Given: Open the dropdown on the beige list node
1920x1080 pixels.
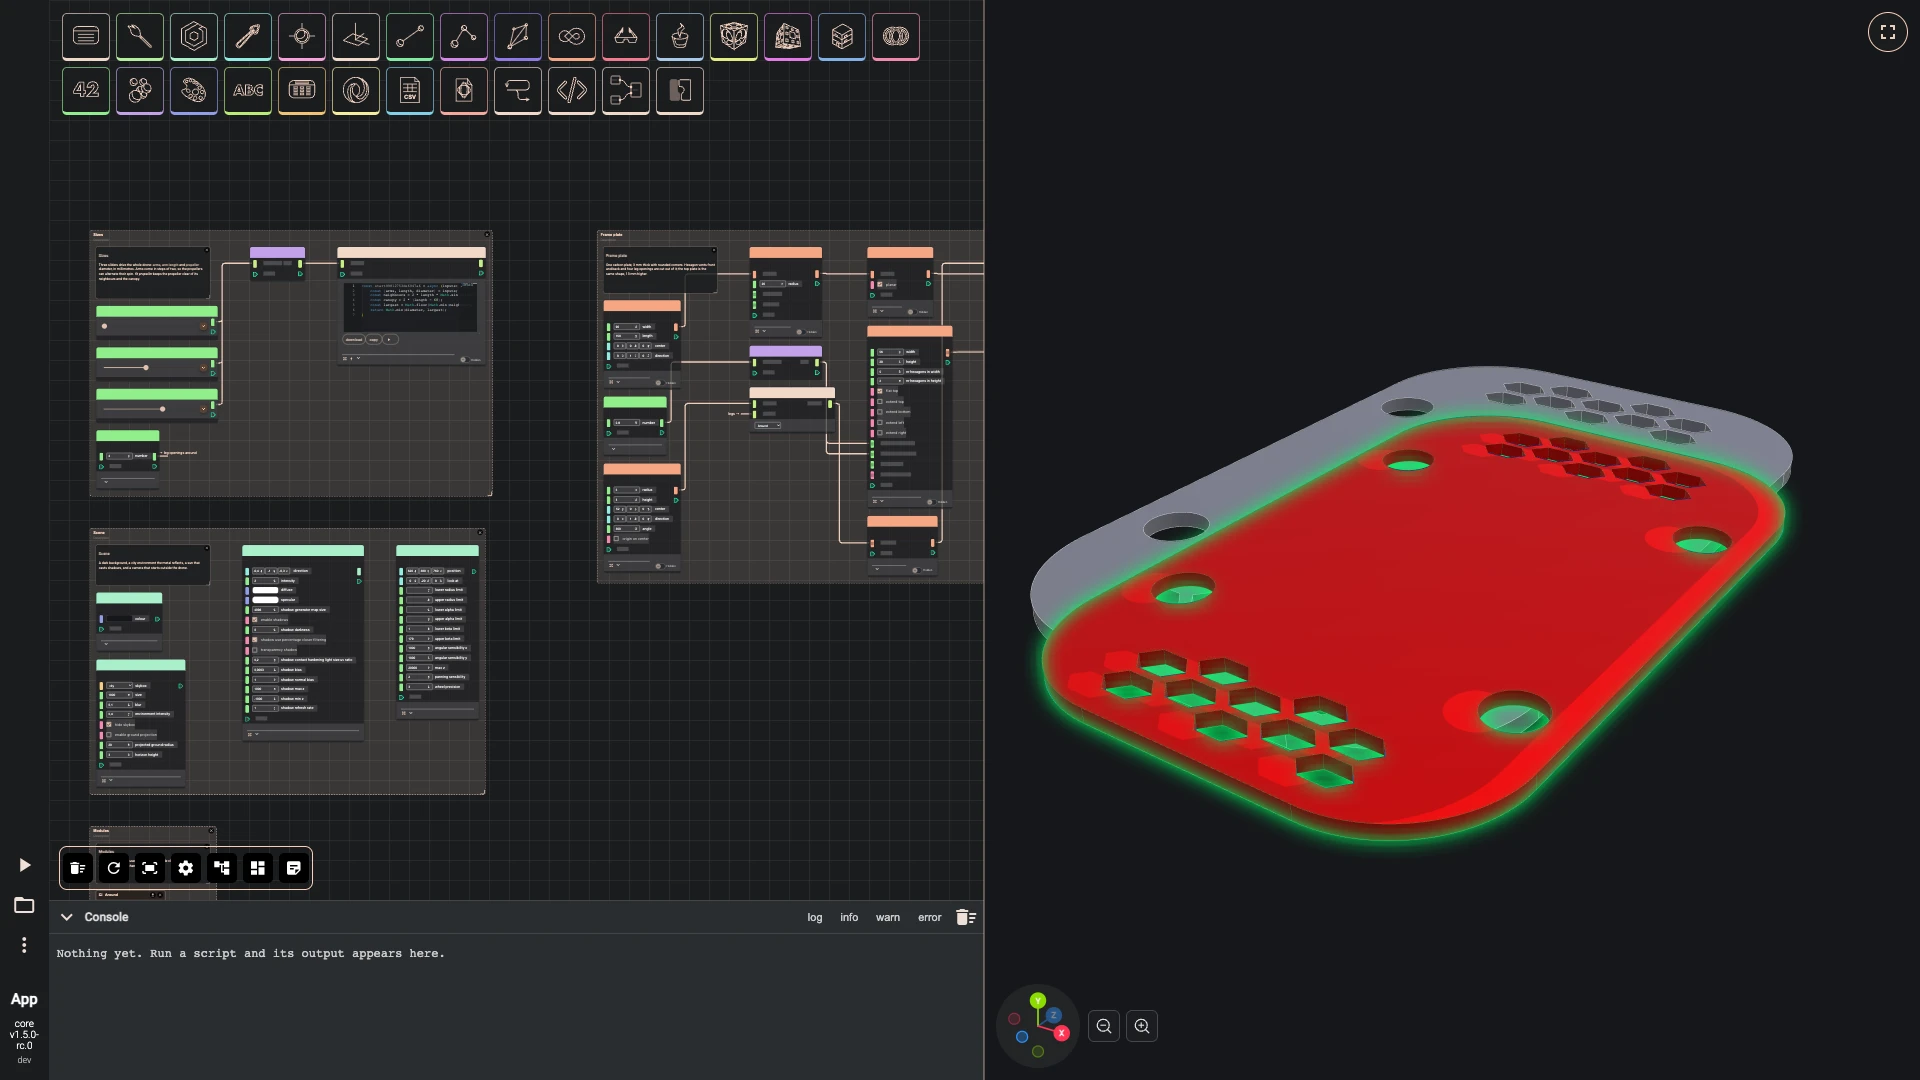Looking at the screenshot, I should tap(768, 426).
